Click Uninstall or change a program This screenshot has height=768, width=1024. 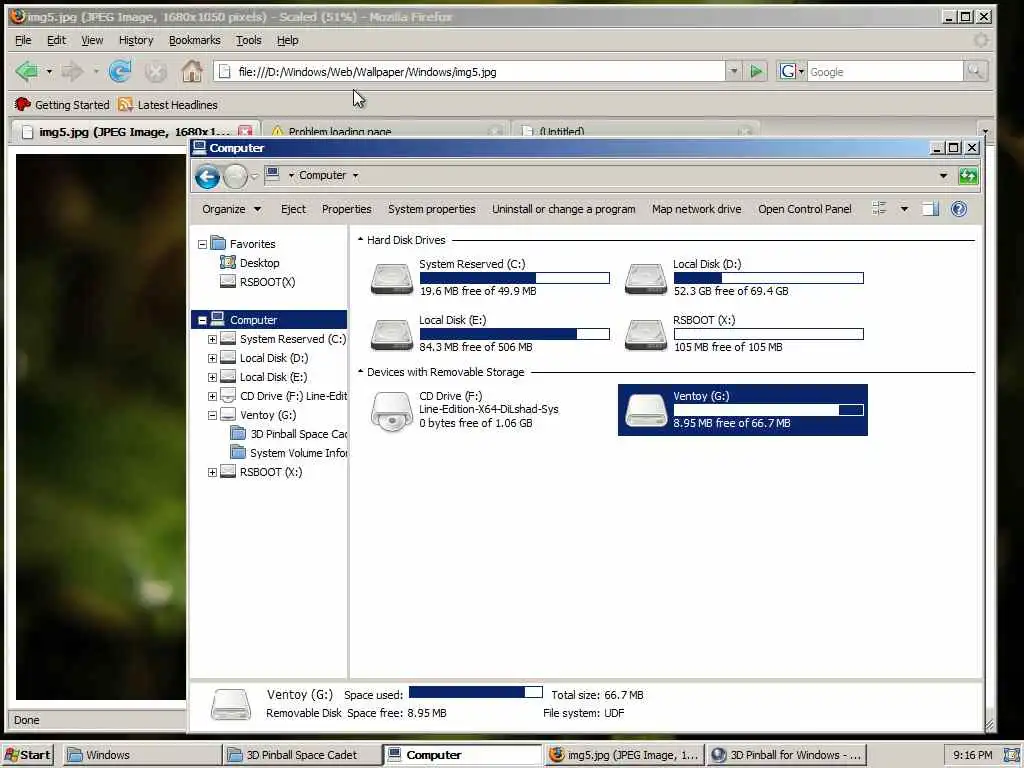click(x=564, y=209)
